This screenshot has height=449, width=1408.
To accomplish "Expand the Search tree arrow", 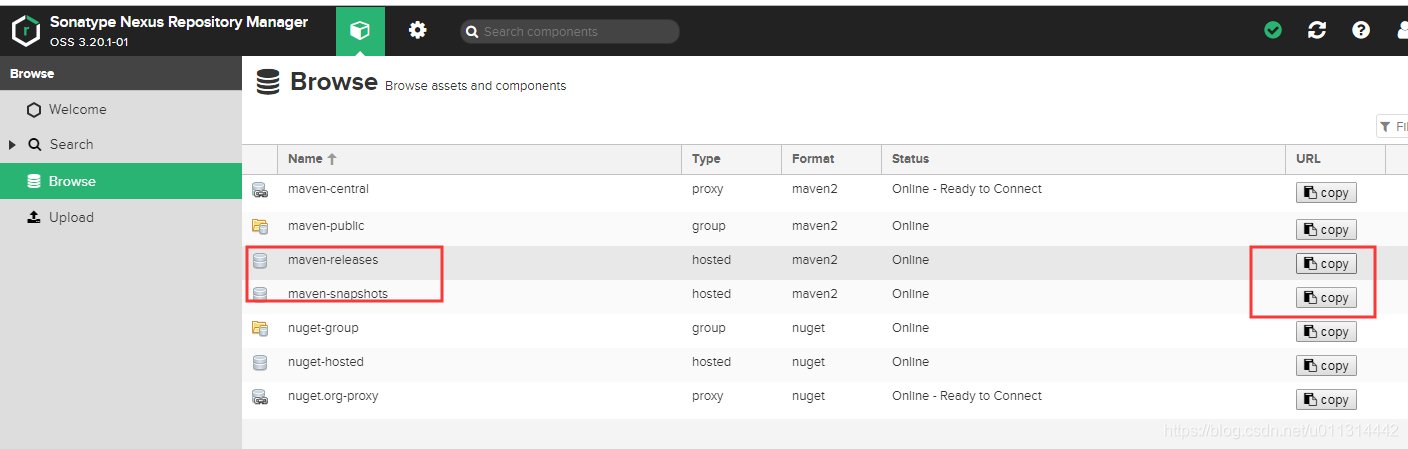I will (x=12, y=145).
